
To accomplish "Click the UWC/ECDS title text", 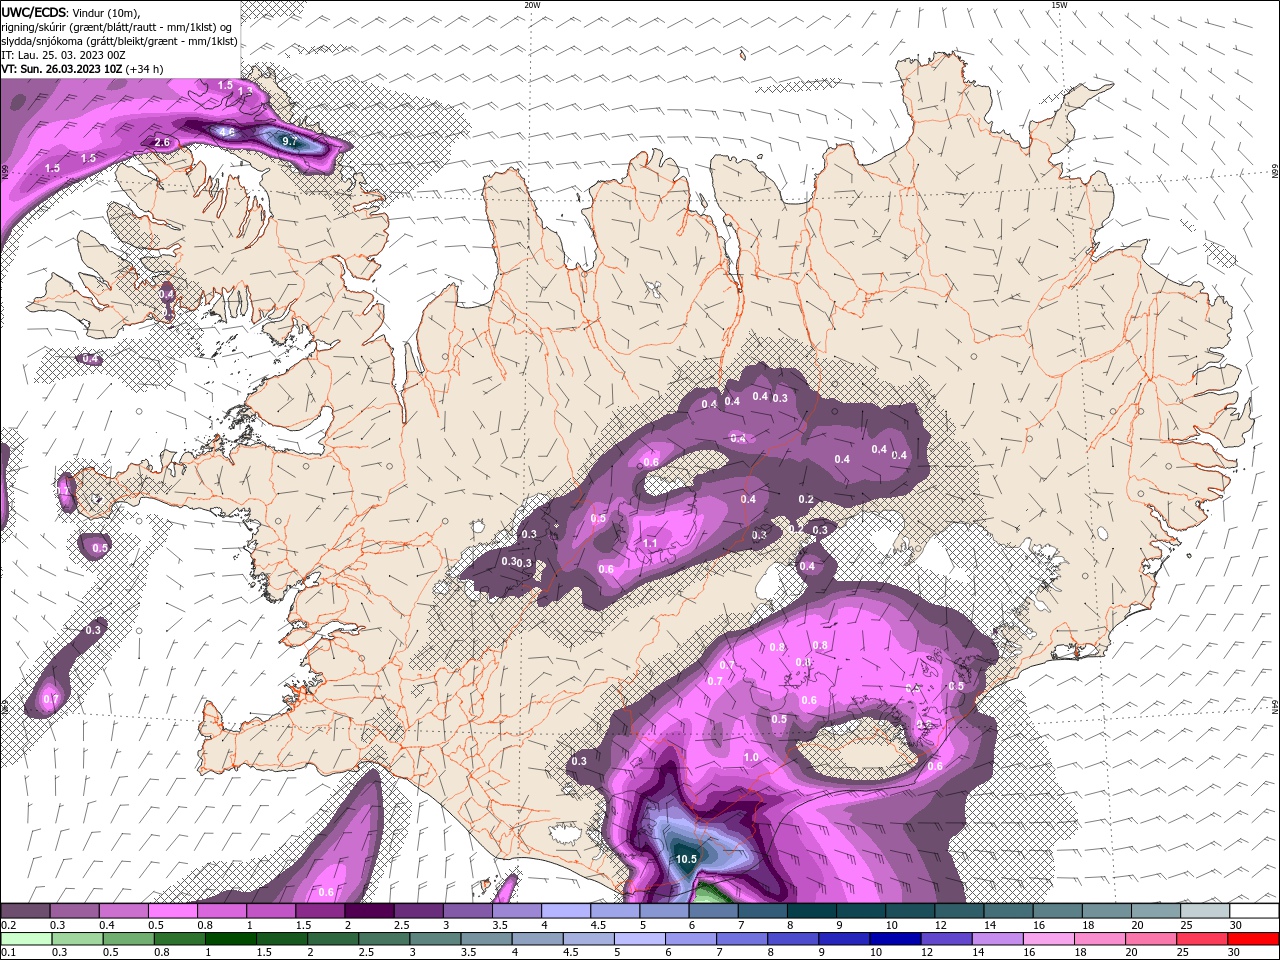I will point(35,12).
